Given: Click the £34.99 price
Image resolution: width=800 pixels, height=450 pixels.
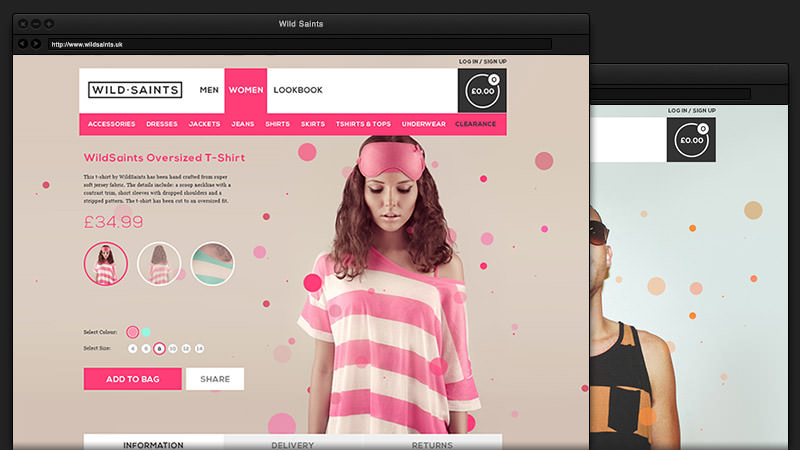Looking at the screenshot, I should [x=113, y=222].
